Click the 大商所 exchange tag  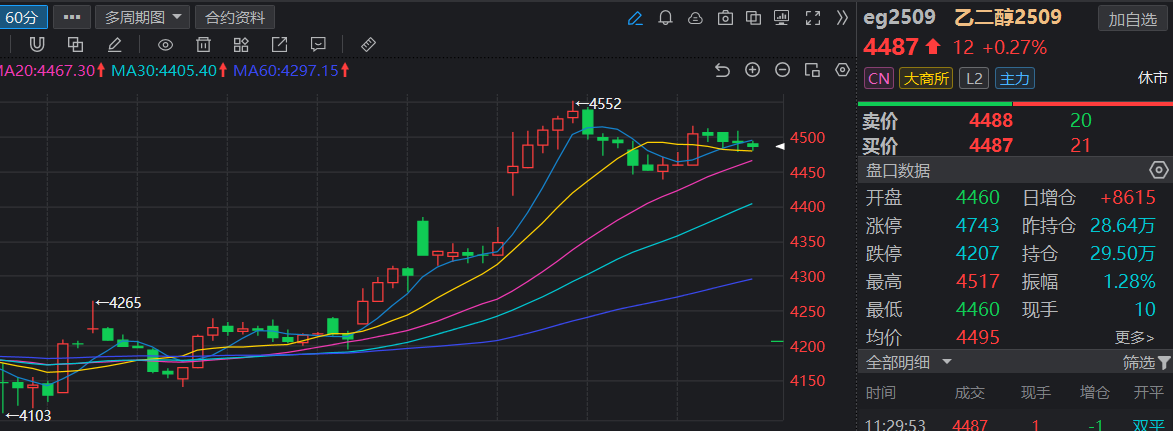[926, 79]
